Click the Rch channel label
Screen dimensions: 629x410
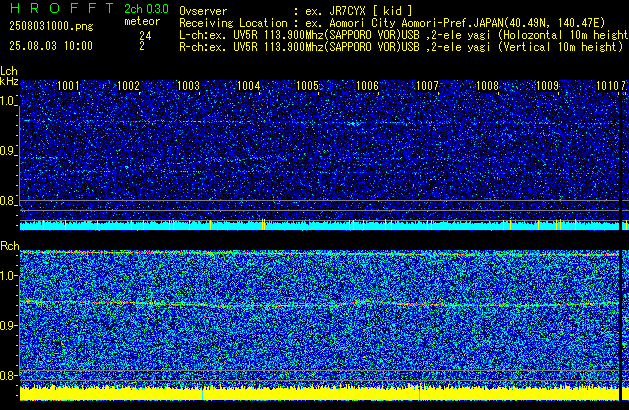tap(10, 246)
